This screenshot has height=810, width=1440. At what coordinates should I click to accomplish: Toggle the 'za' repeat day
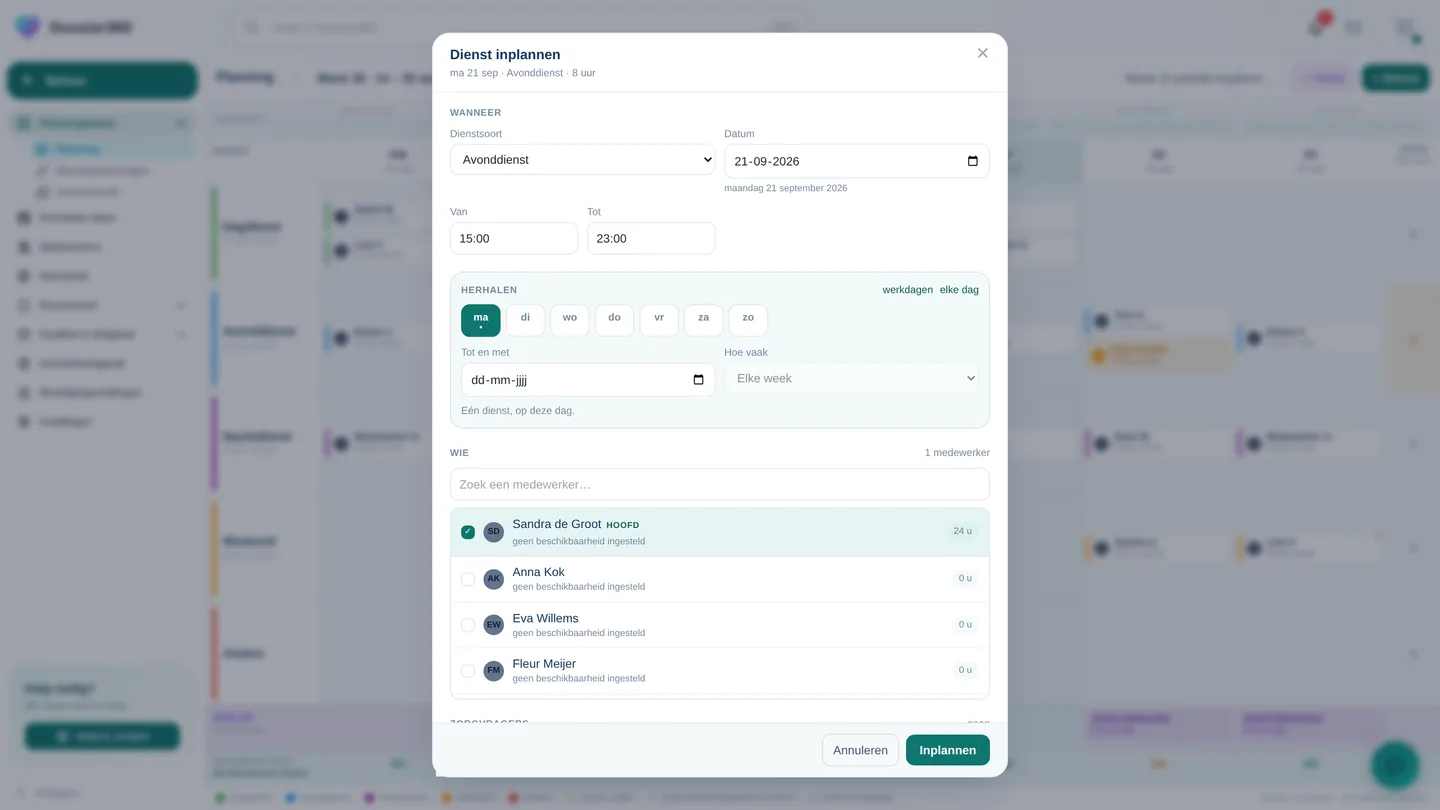704,320
